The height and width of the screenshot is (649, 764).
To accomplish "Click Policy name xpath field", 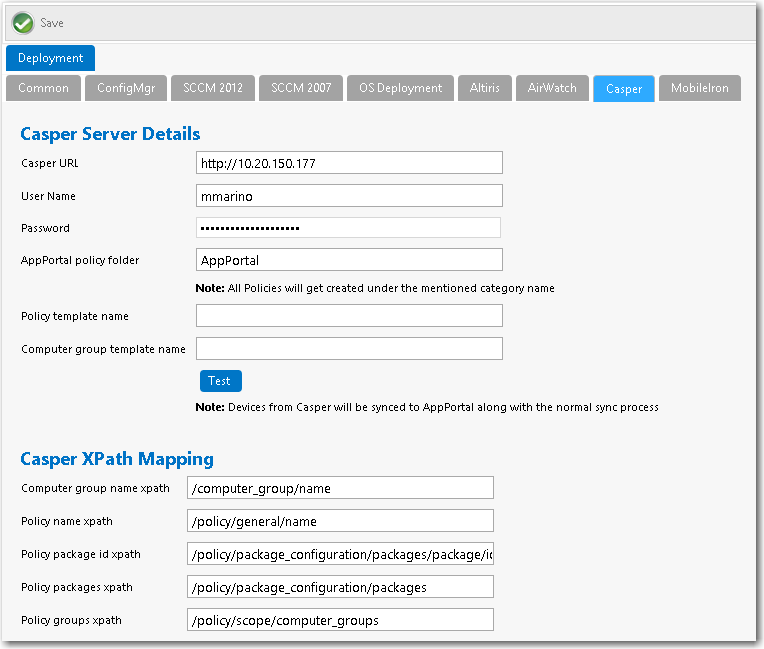I will [x=340, y=521].
